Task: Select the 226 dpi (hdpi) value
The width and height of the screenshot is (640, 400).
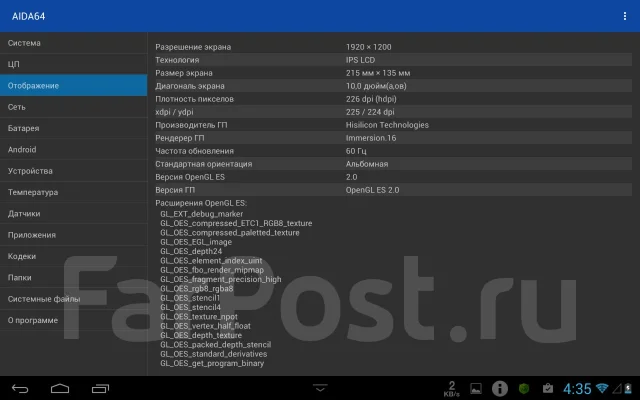Action: 371,99
